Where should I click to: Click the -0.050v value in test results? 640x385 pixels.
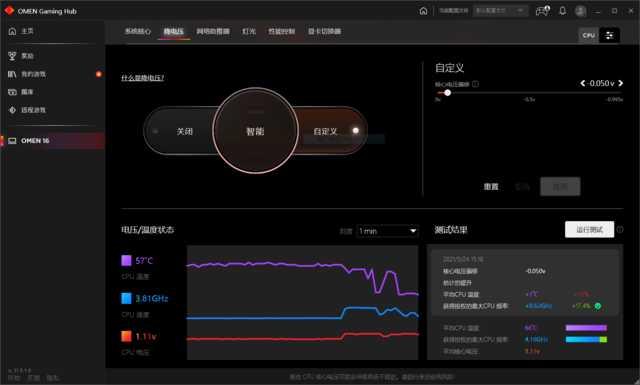536,271
